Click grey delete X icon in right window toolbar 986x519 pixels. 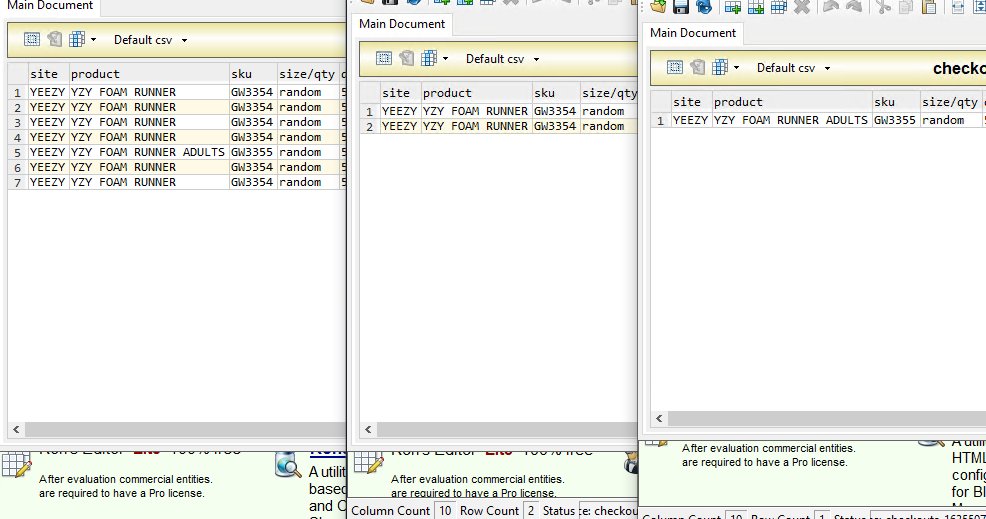(x=802, y=7)
